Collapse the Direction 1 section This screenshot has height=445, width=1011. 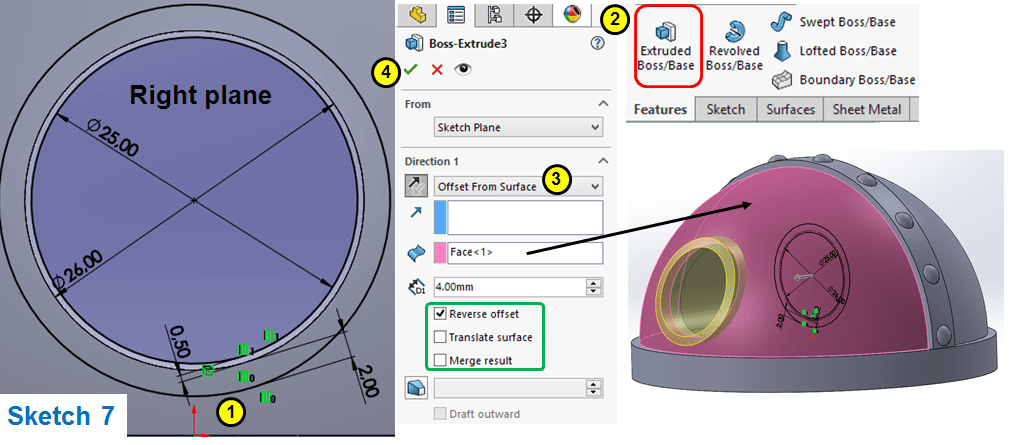point(602,161)
